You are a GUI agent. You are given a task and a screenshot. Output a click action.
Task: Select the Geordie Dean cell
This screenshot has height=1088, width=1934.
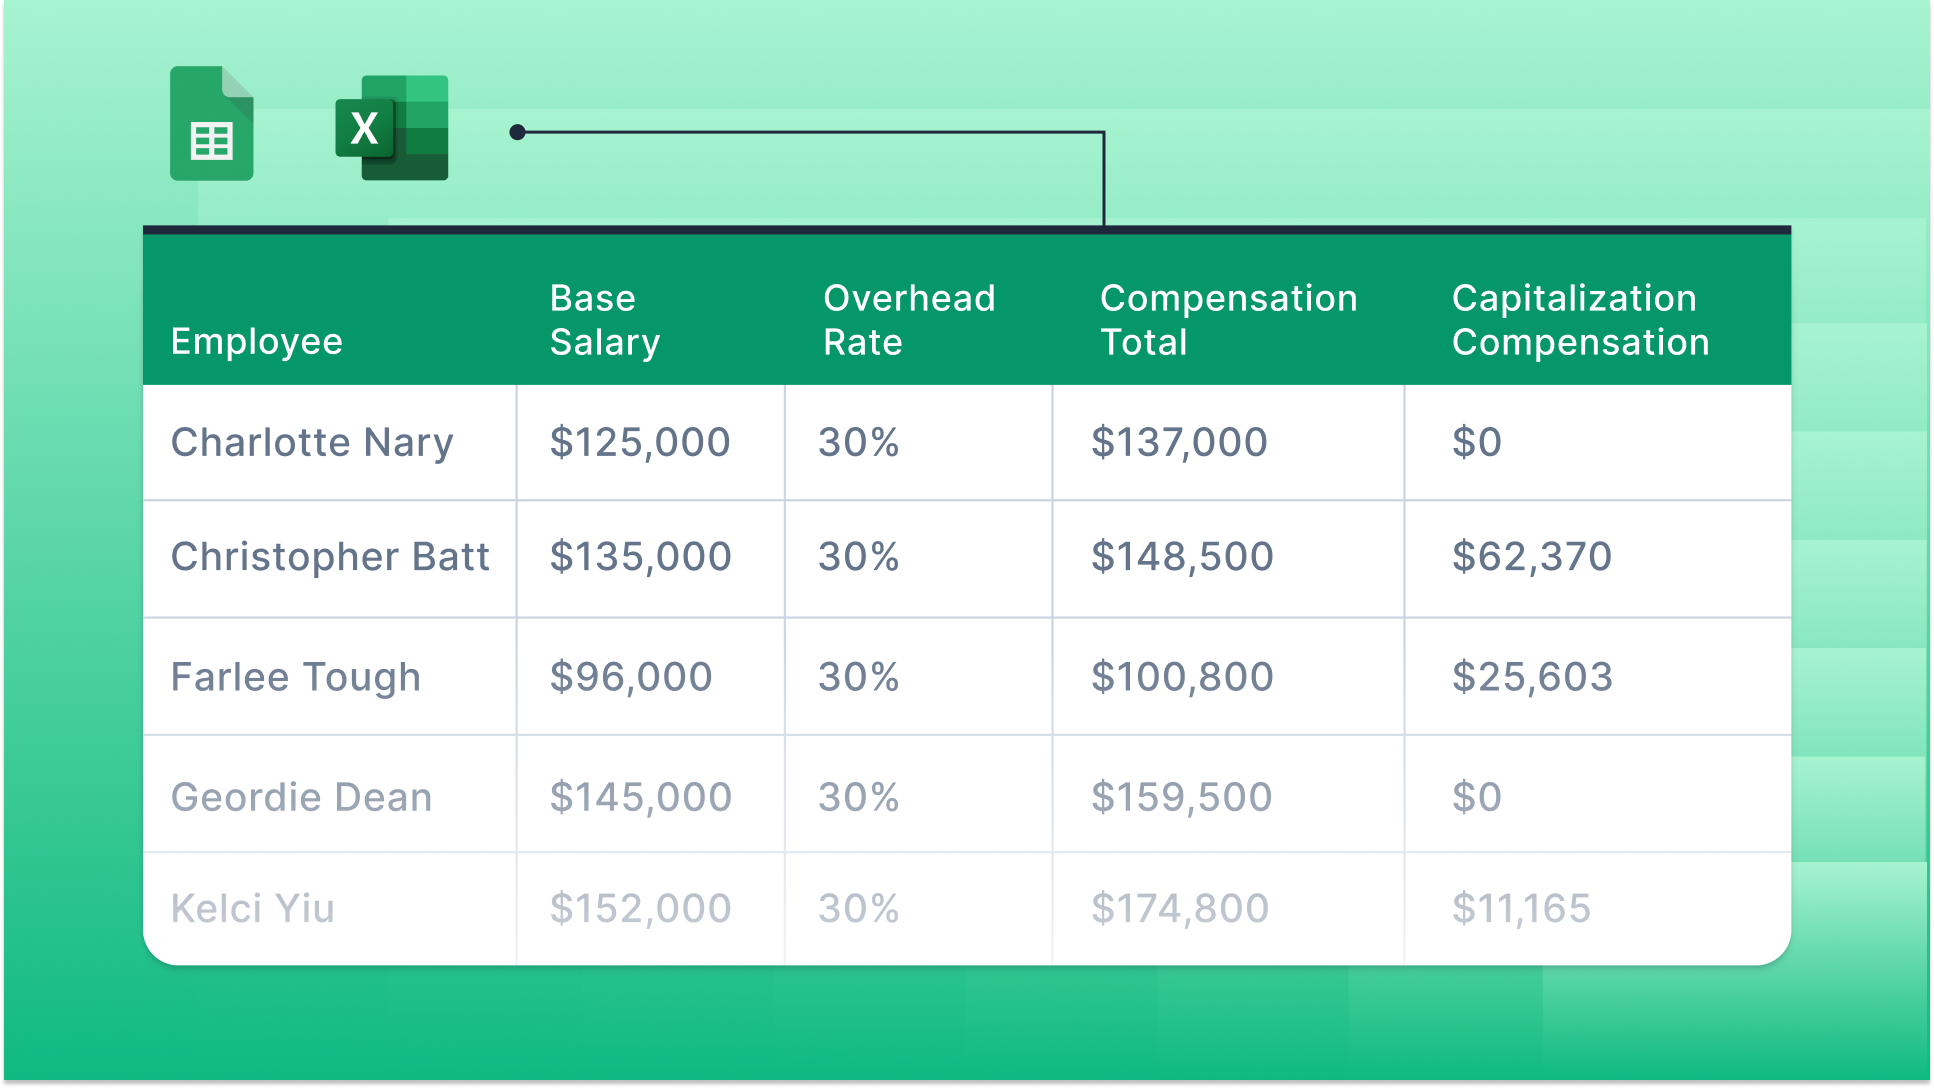pyautogui.click(x=301, y=797)
